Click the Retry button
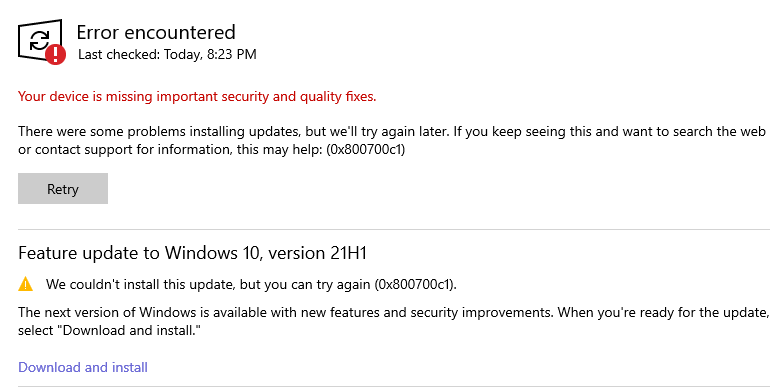782x389 pixels. [x=63, y=189]
